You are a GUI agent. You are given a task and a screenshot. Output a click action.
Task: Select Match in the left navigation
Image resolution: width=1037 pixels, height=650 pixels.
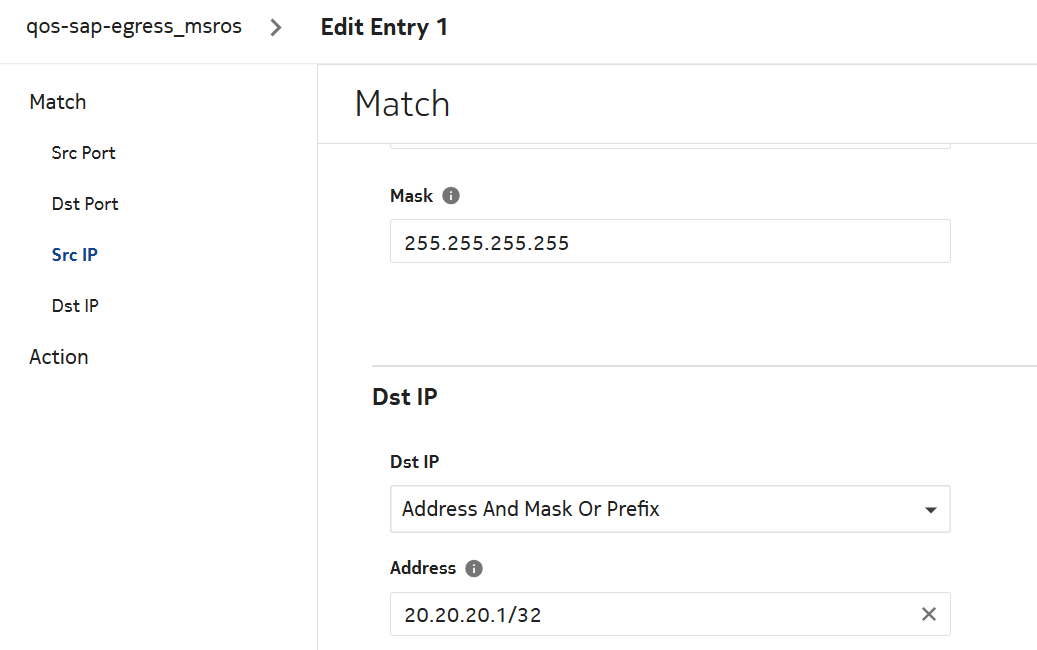coord(58,102)
